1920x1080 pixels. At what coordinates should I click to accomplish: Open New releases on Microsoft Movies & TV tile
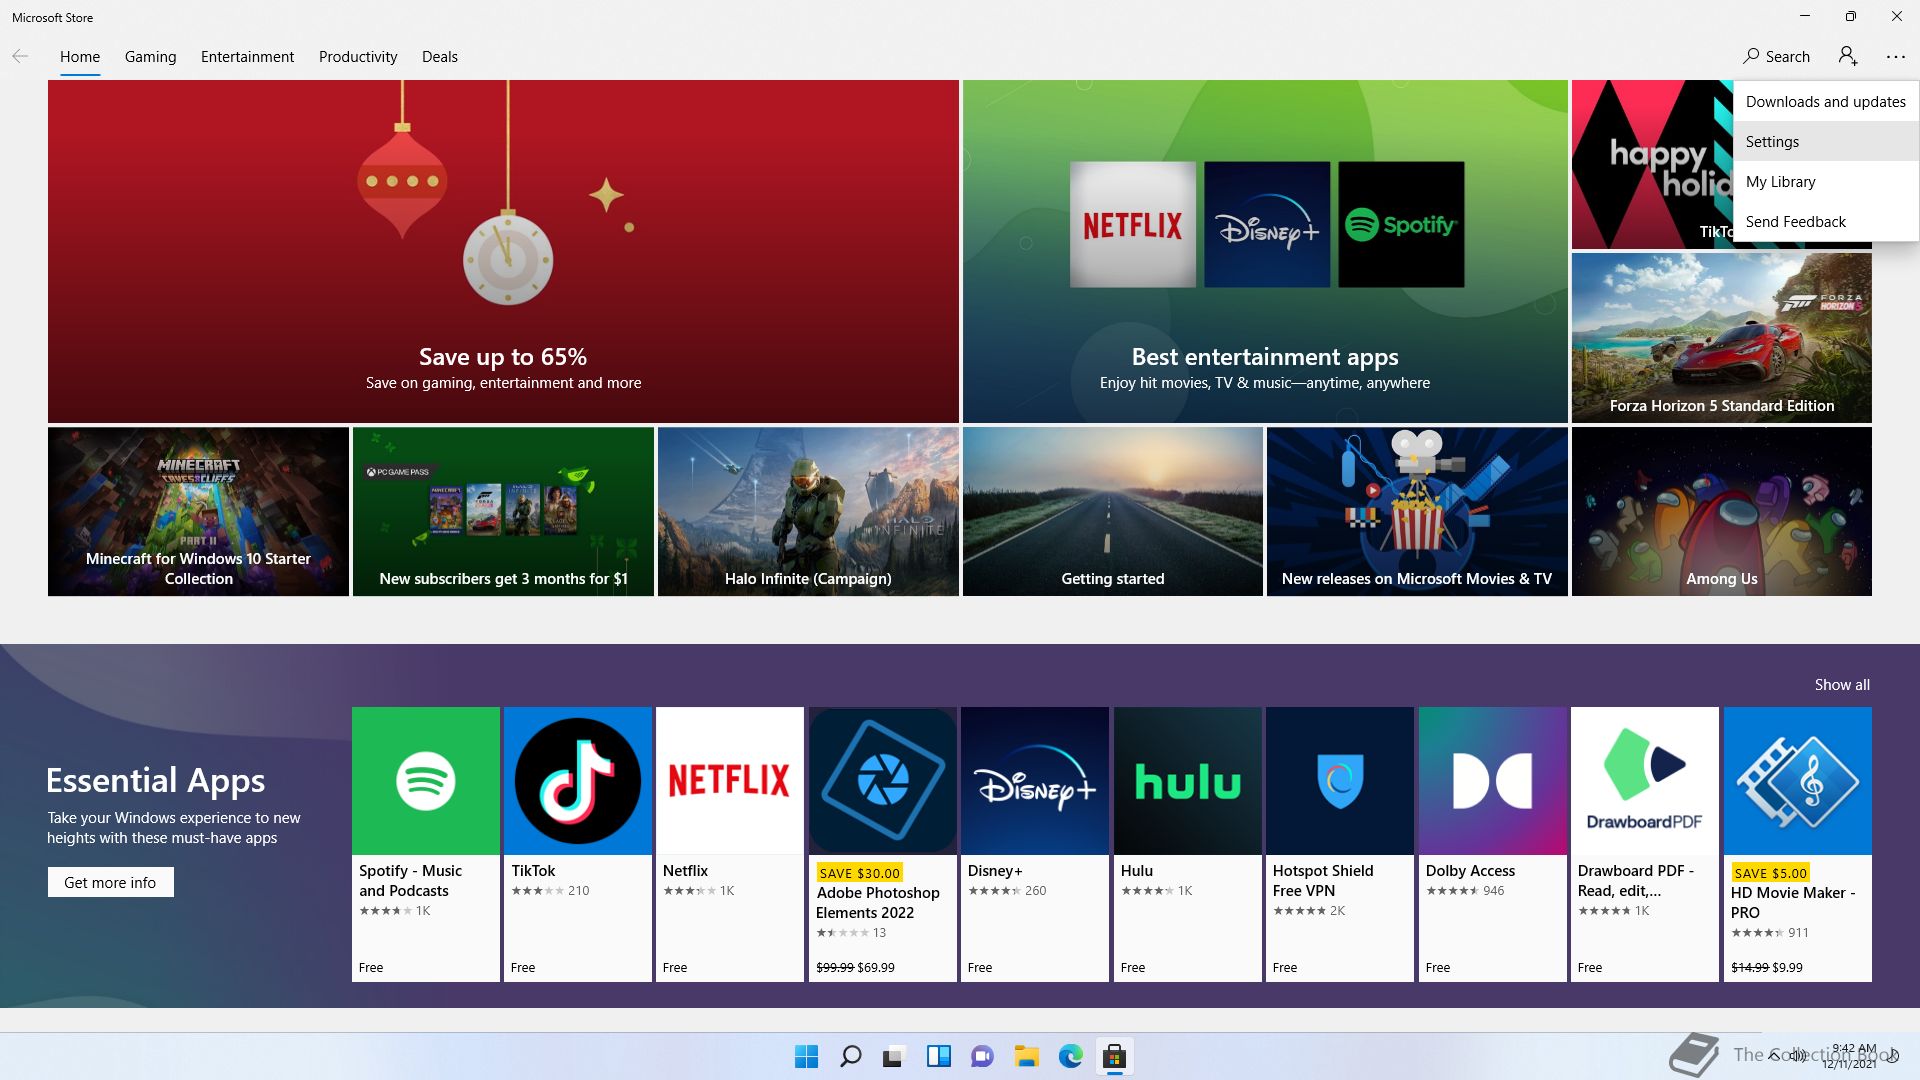[1417, 512]
